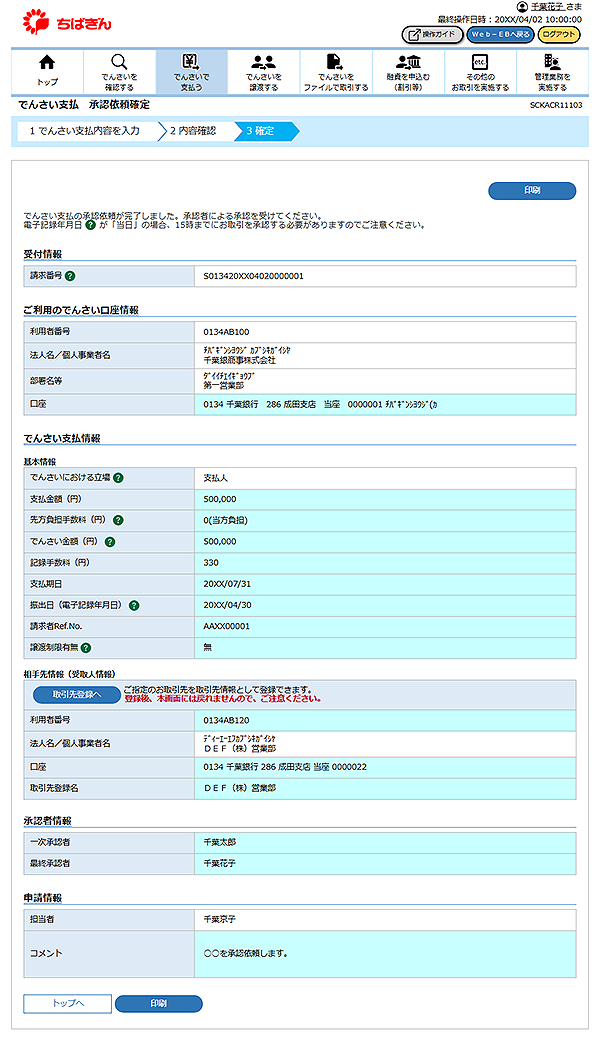Open the 管理業務を実施する menu
Image resolution: width=600 pixels, height=1041 pixels.
tap(551, 72)
